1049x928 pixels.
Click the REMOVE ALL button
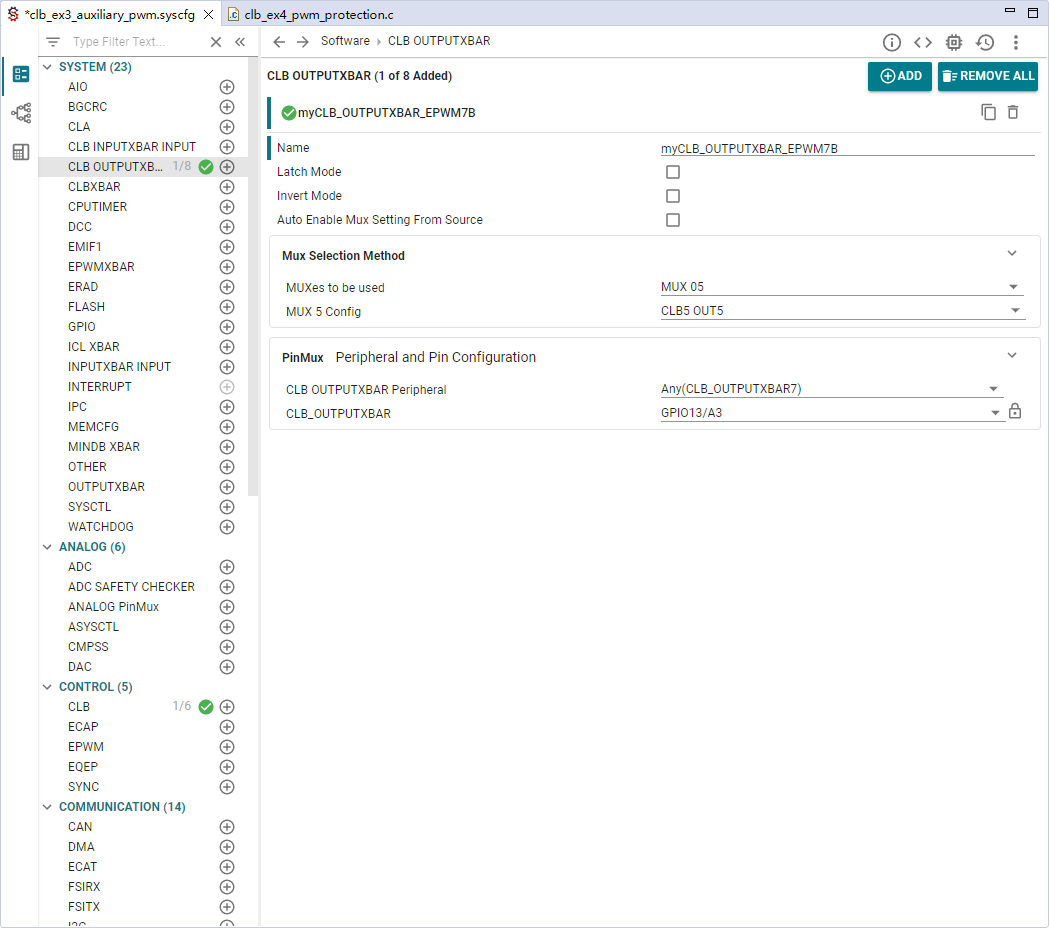tap(988, 76)
